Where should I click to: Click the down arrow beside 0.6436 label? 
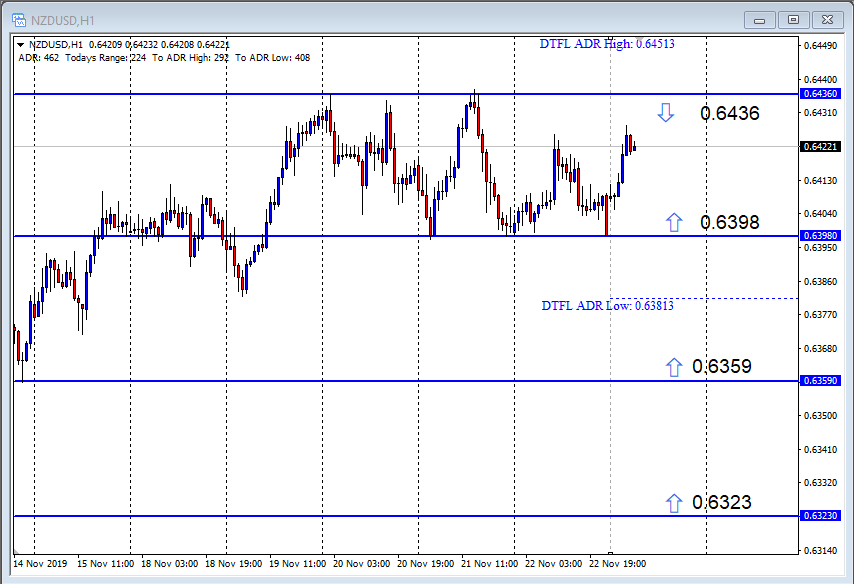point(666,112)
